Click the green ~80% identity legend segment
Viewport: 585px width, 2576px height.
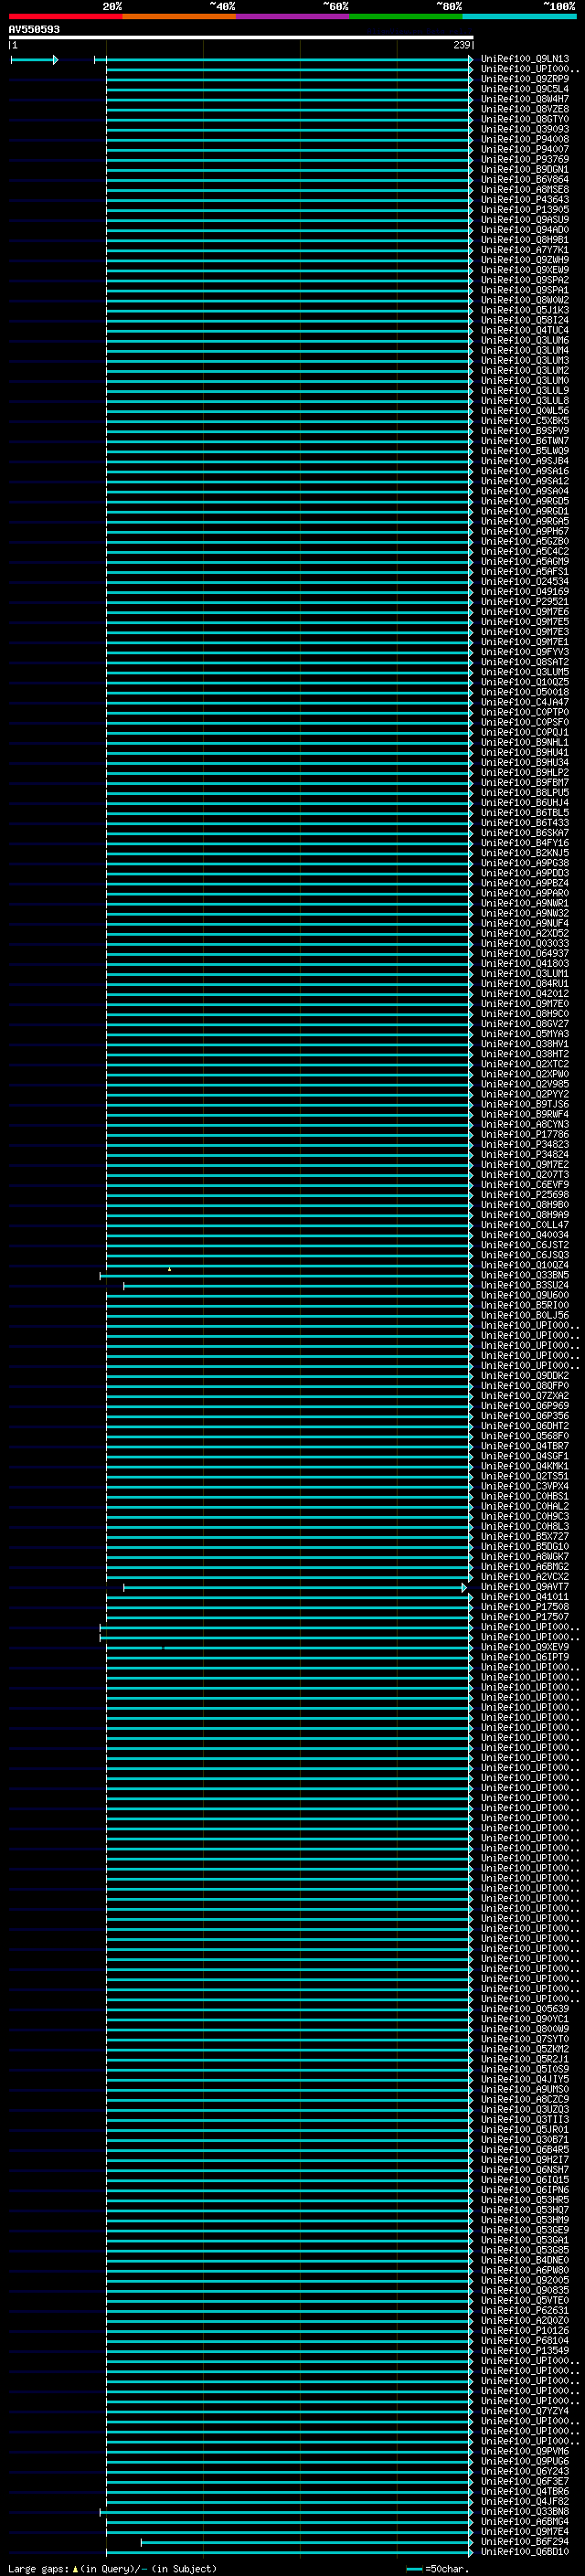click(406, 16)
